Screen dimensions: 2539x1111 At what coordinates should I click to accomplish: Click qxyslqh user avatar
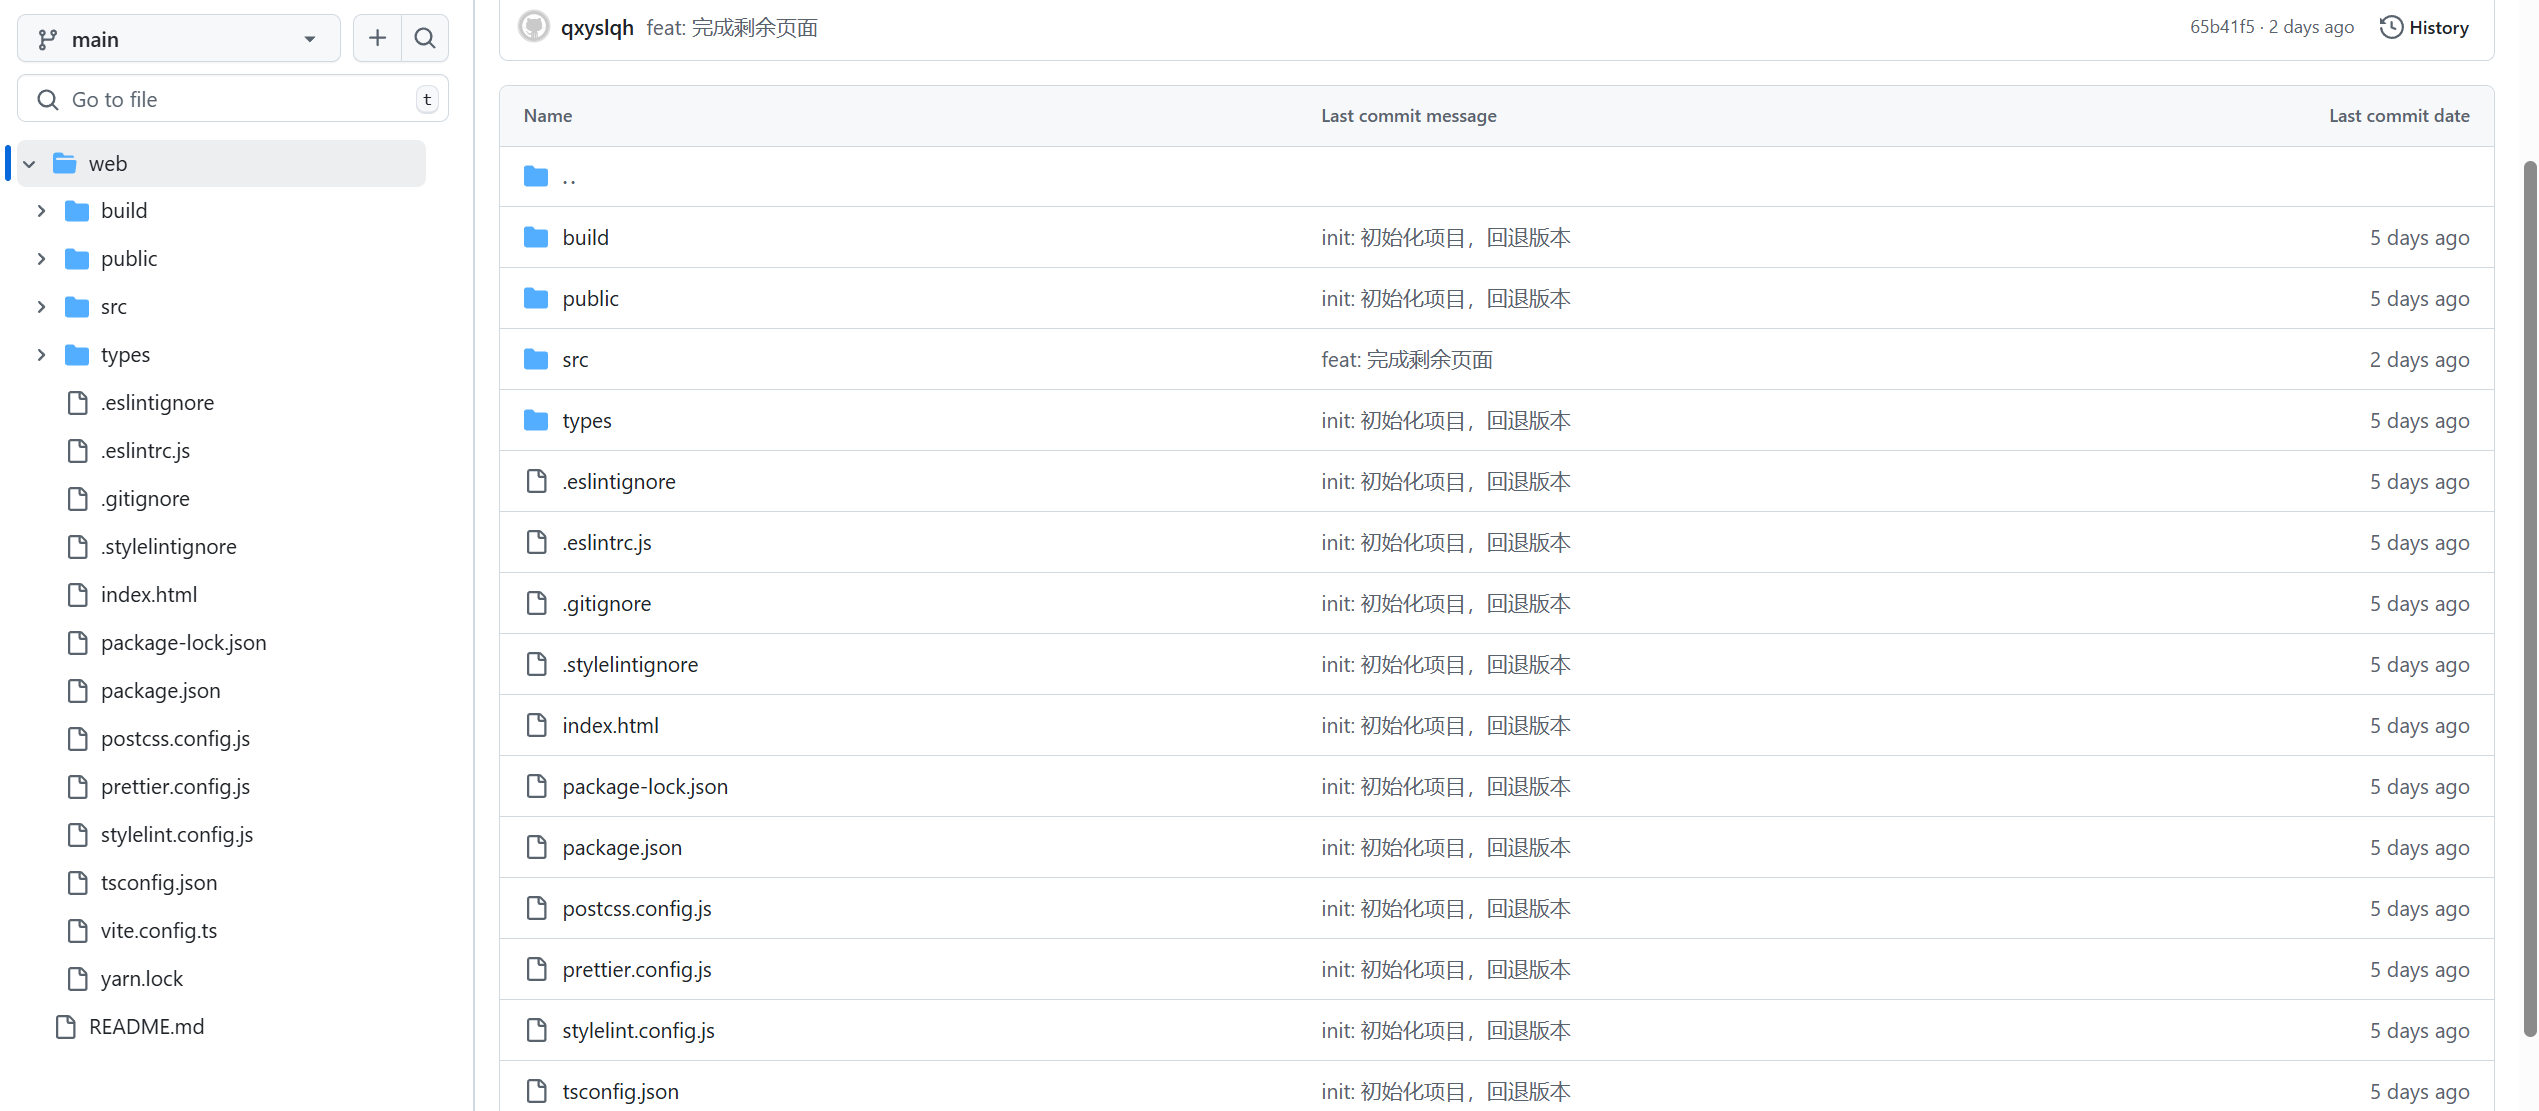pos(534,27)
